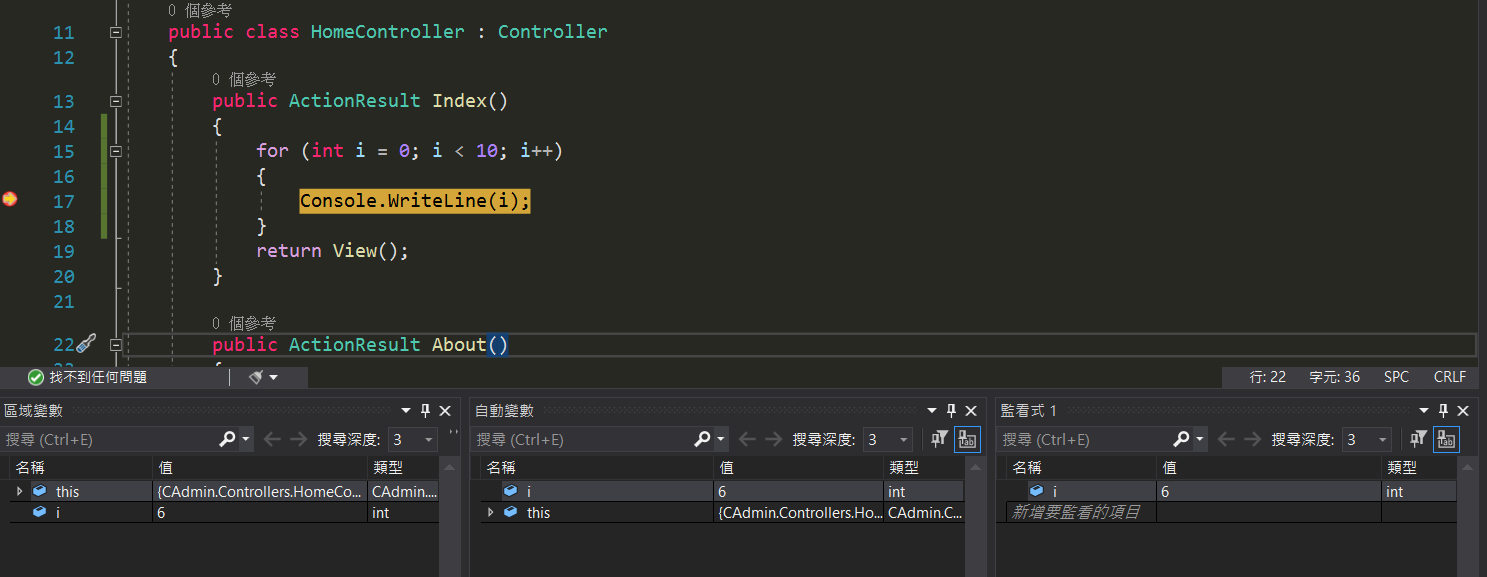
Task: Collapse the HomeController class using the outline box
Action: (x=116, y=32)
